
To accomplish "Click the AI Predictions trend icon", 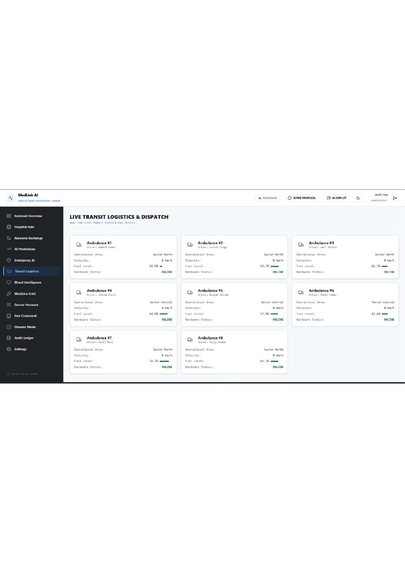I will click(9, 249).
